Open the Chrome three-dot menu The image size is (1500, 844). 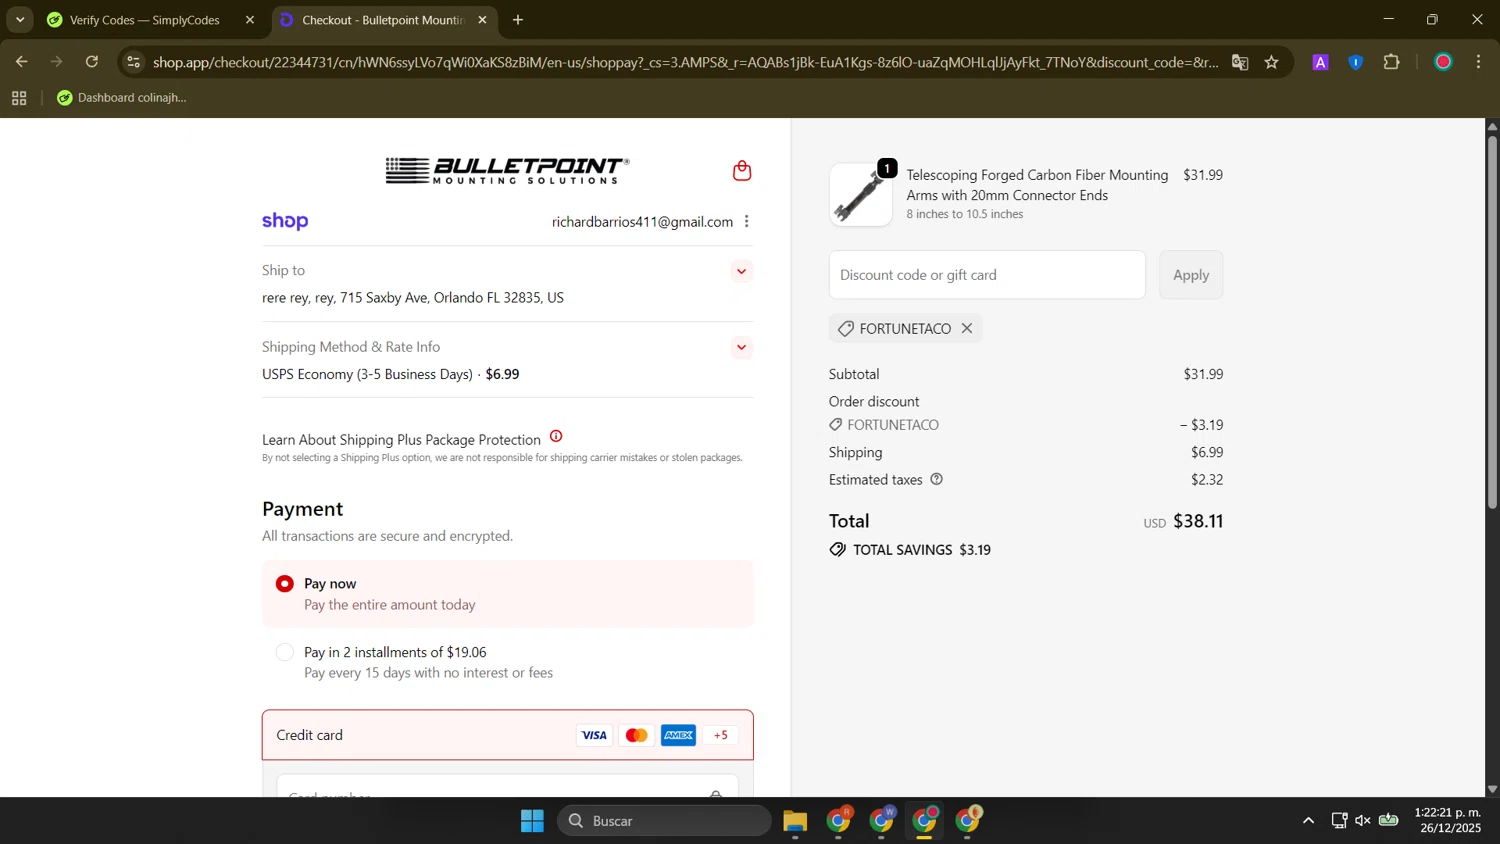pos(1479,62)
